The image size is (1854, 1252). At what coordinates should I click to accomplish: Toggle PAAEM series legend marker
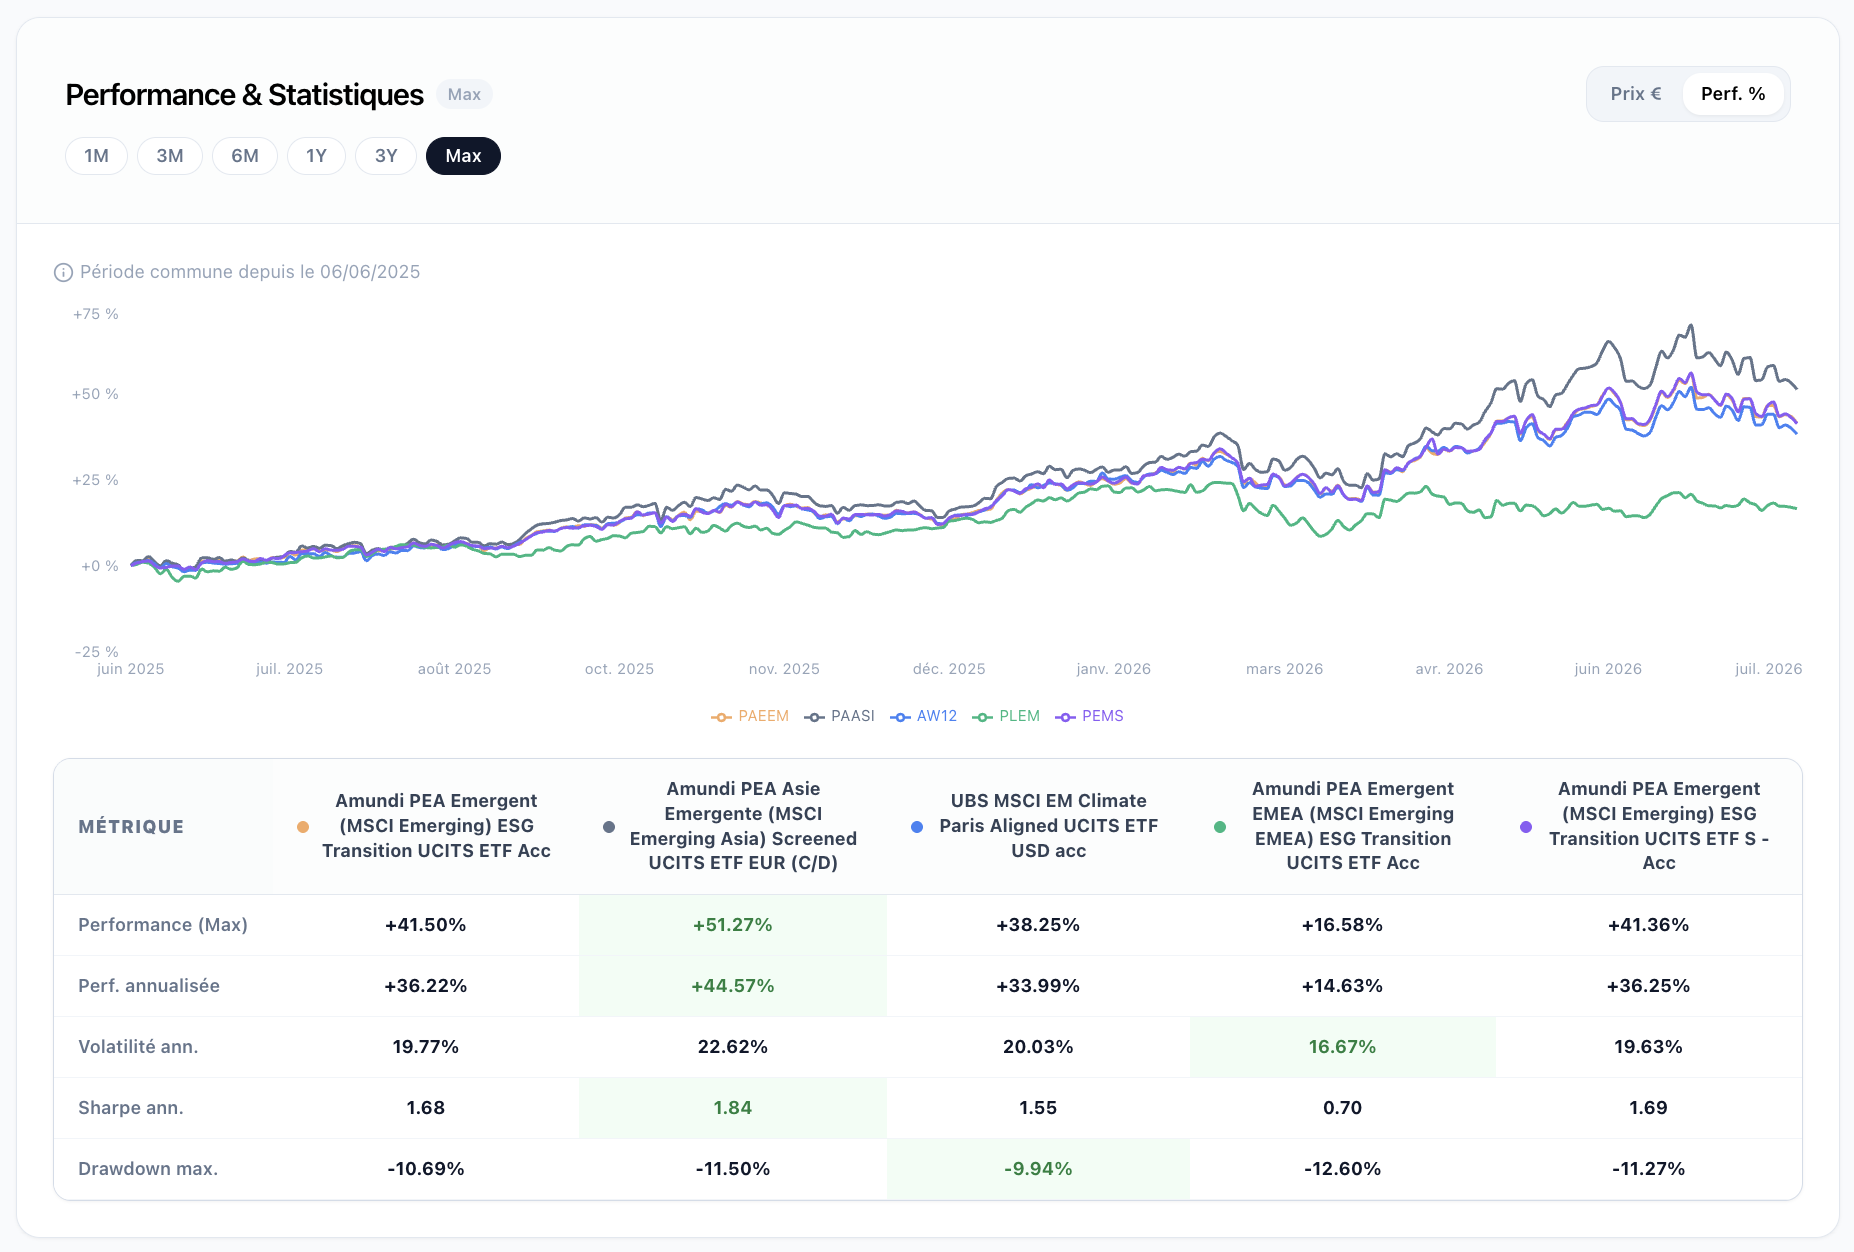[x=750, y=716]
